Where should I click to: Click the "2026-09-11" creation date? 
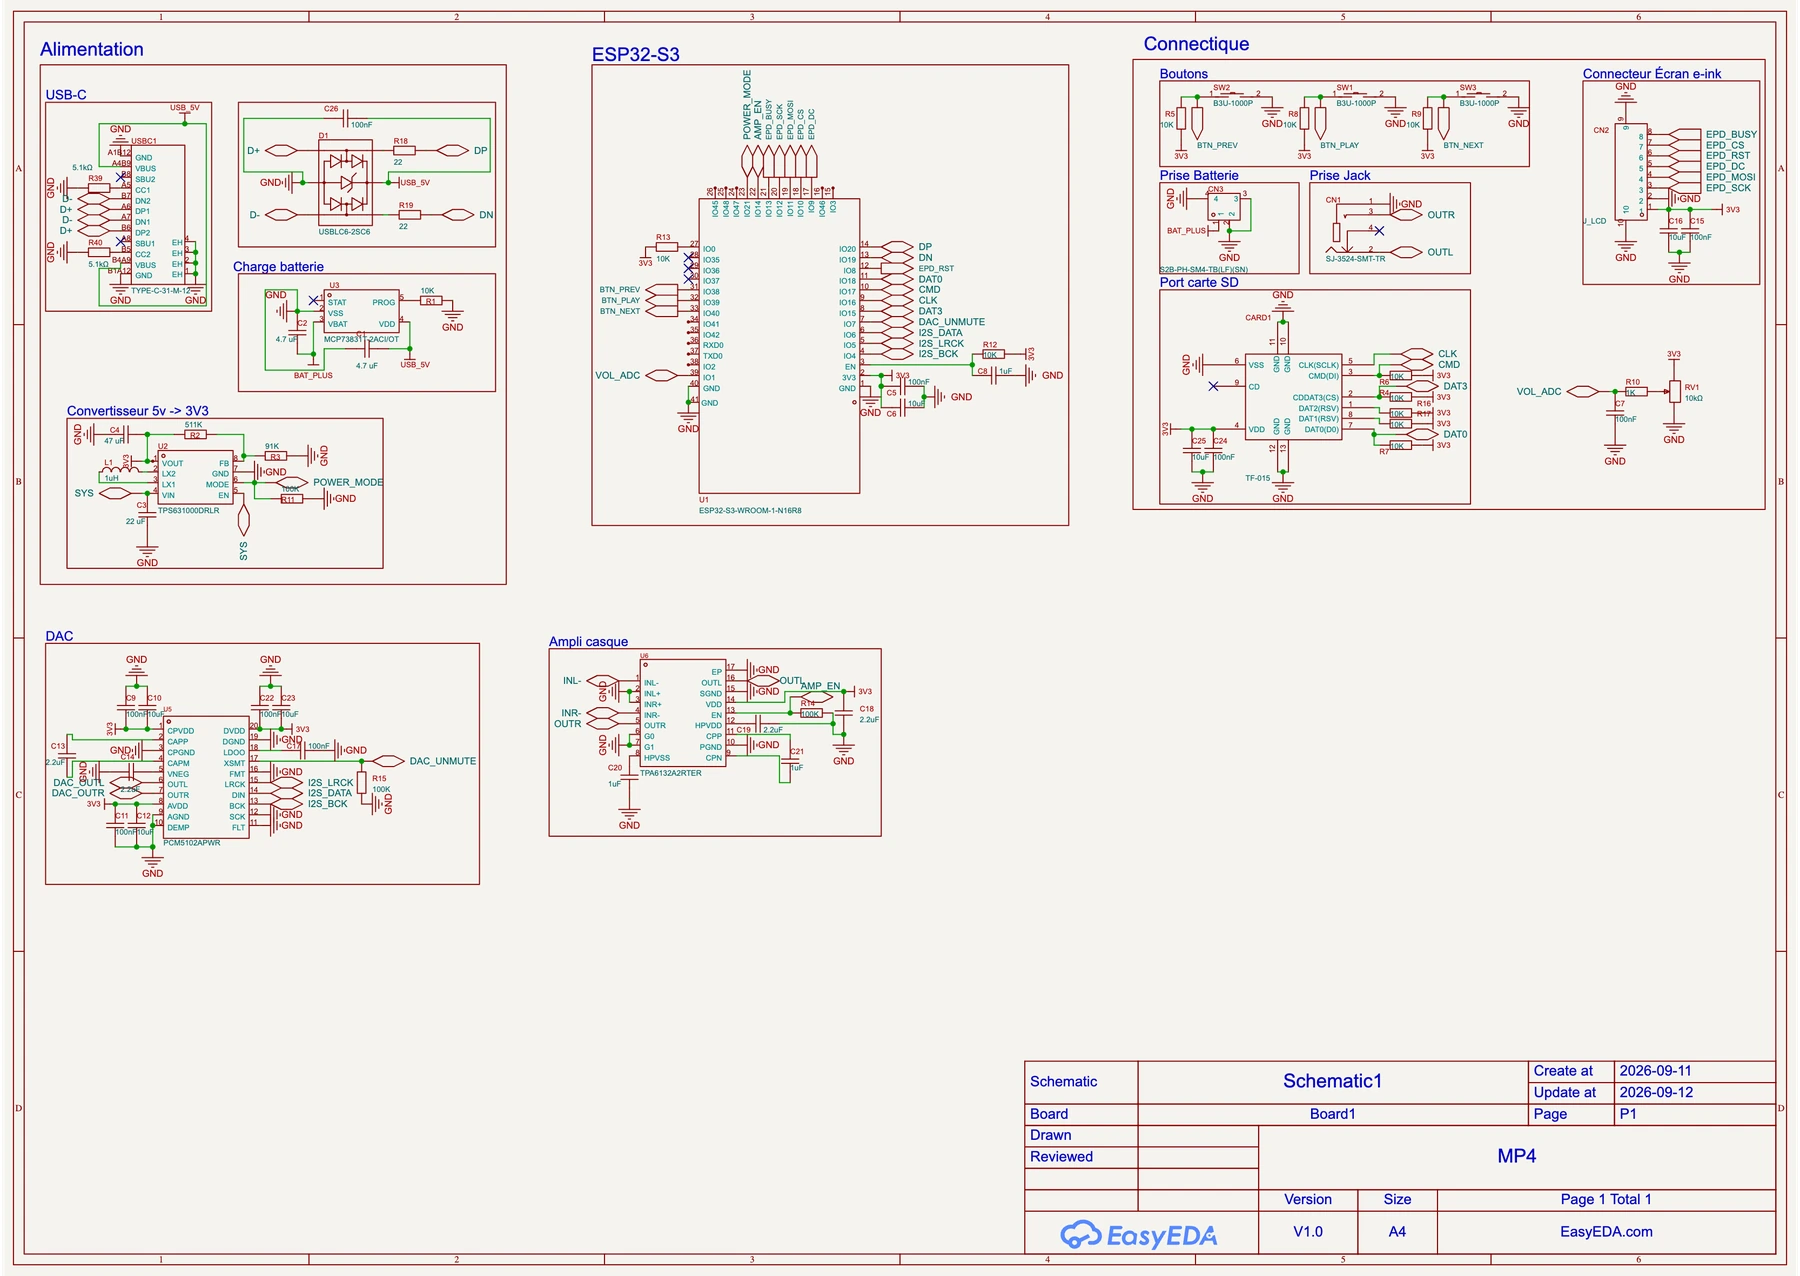tap(1656, 1070)
